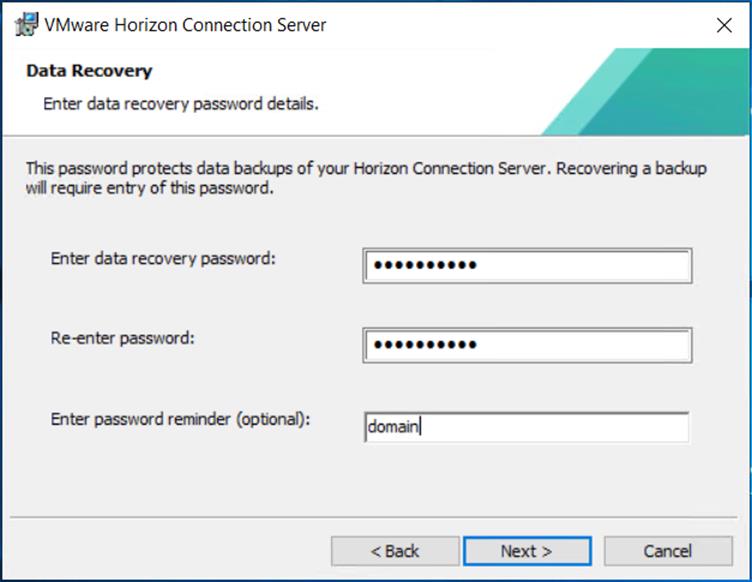Go back with the "< Back" button
This screenshot has width=752, height=582.
[x=395, y=551]
